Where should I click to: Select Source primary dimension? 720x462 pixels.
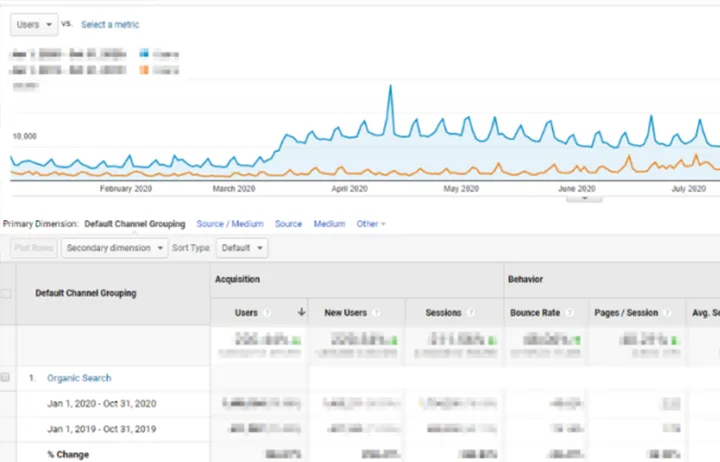click(288, 224)
